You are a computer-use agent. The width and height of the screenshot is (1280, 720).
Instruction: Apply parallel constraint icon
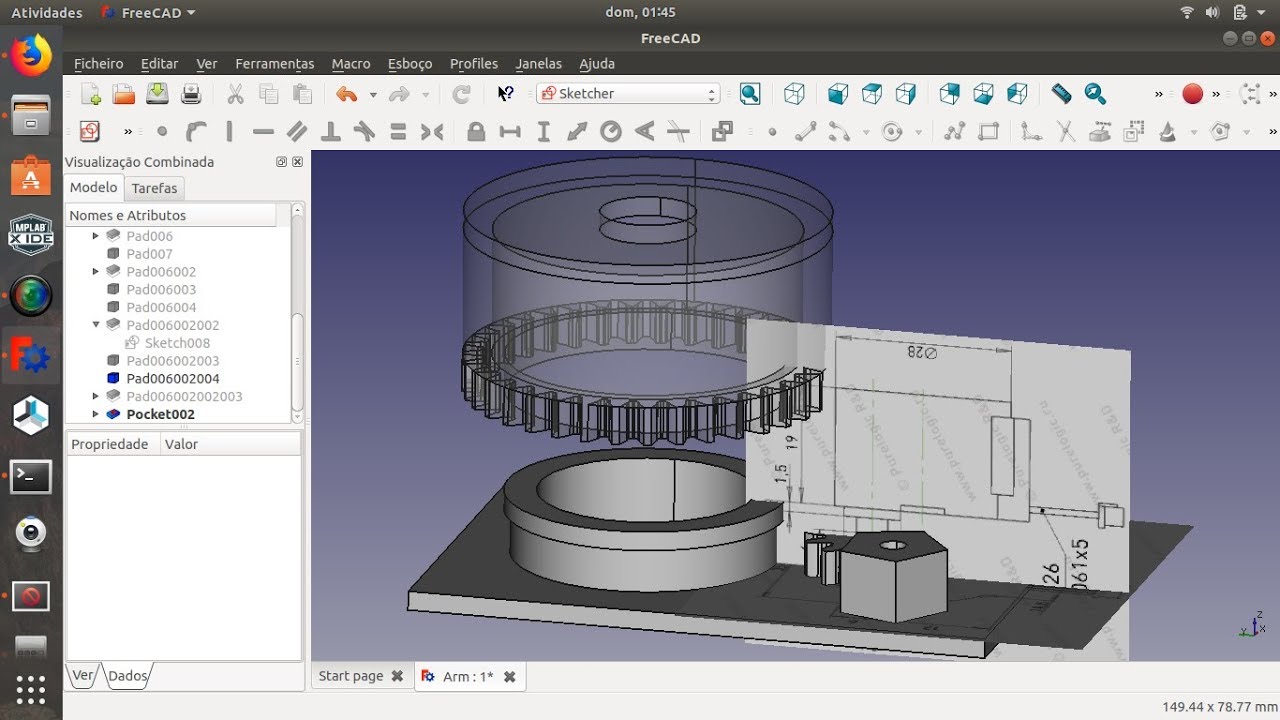pos(297,131)
